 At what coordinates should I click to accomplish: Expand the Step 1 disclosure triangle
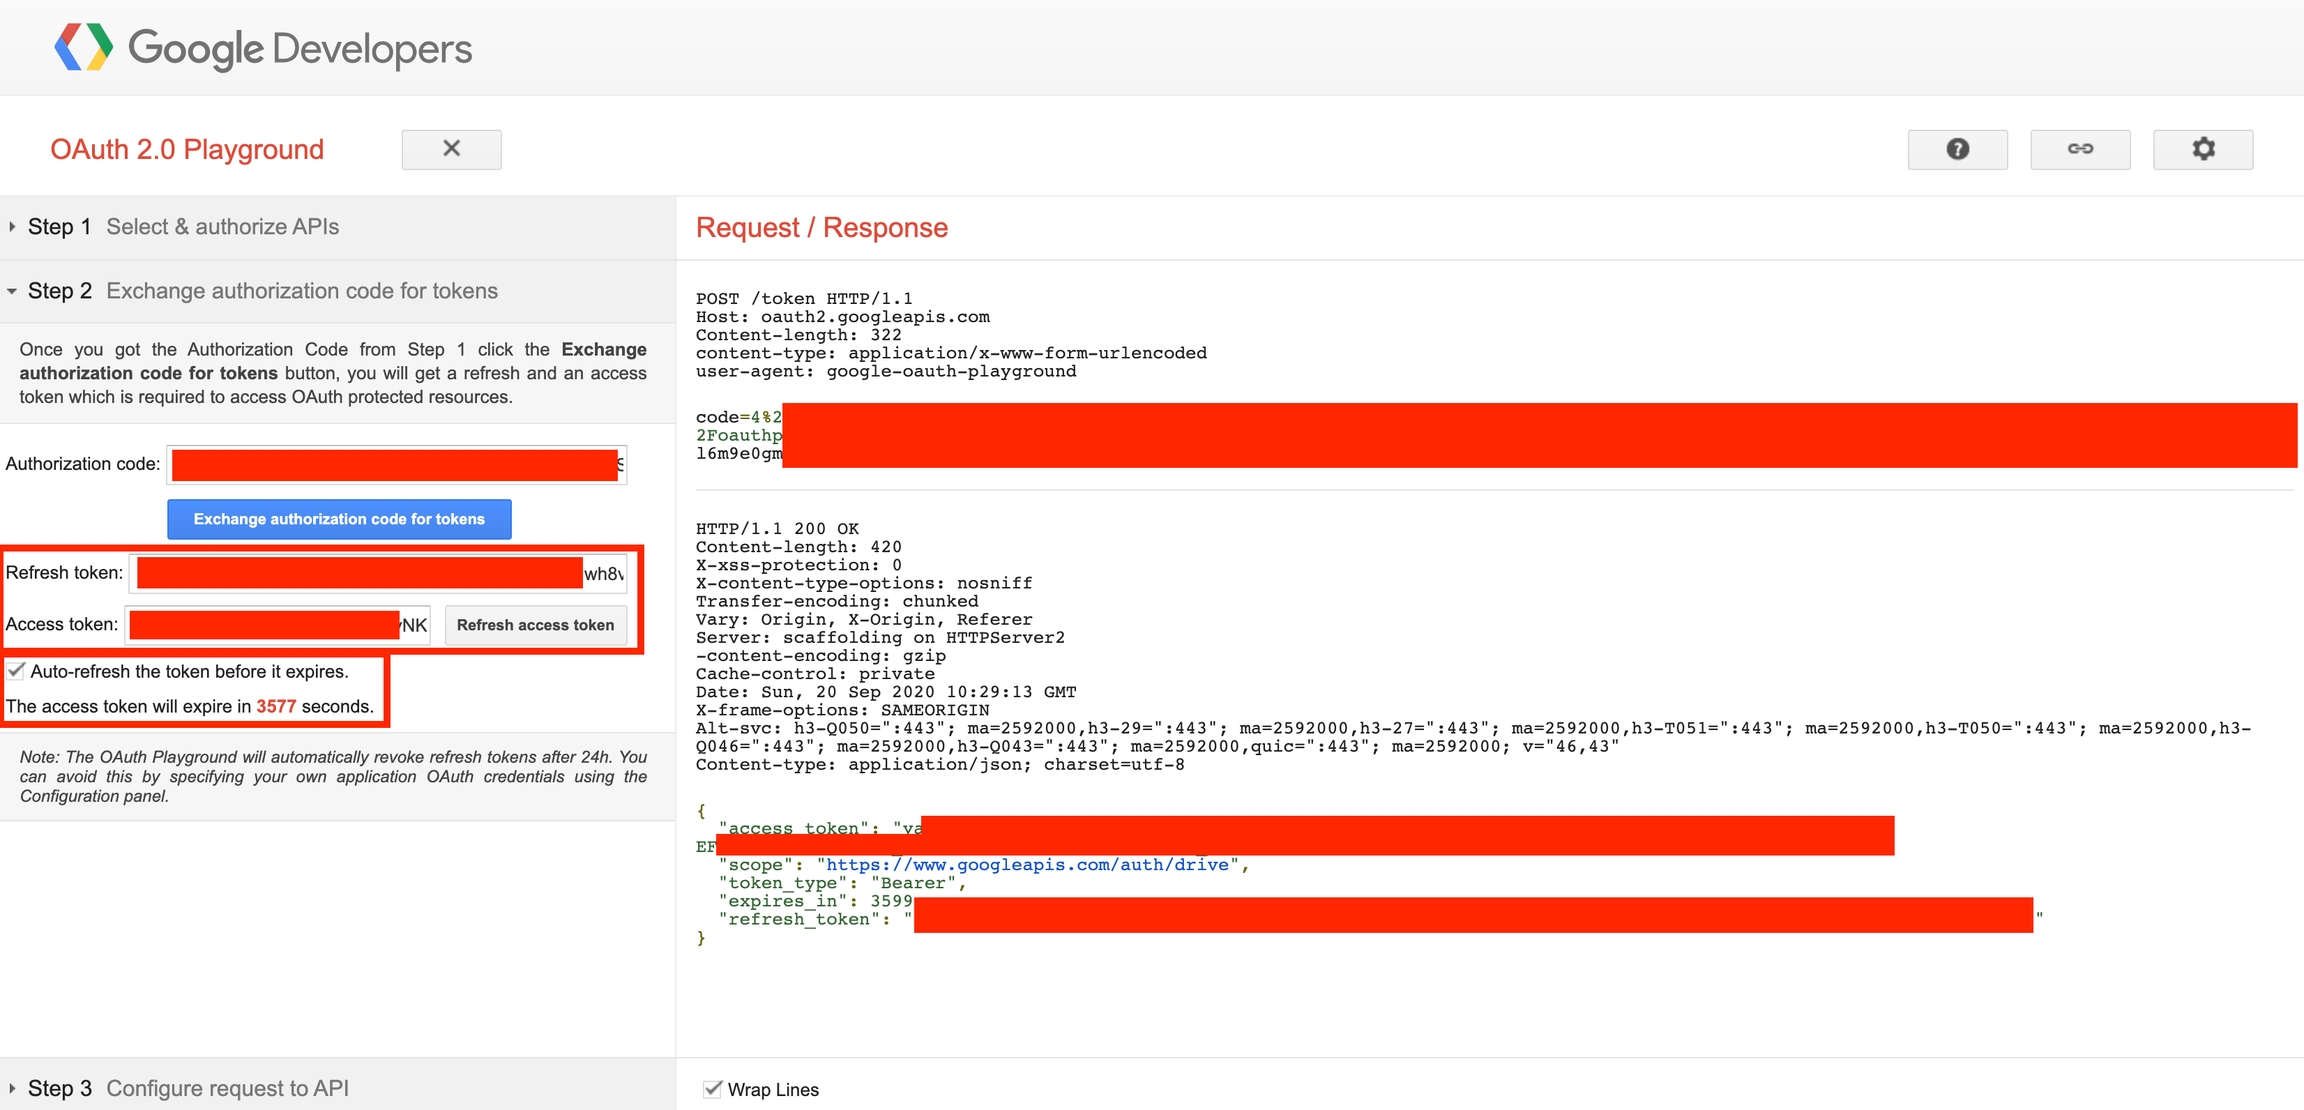pos(12,227)
